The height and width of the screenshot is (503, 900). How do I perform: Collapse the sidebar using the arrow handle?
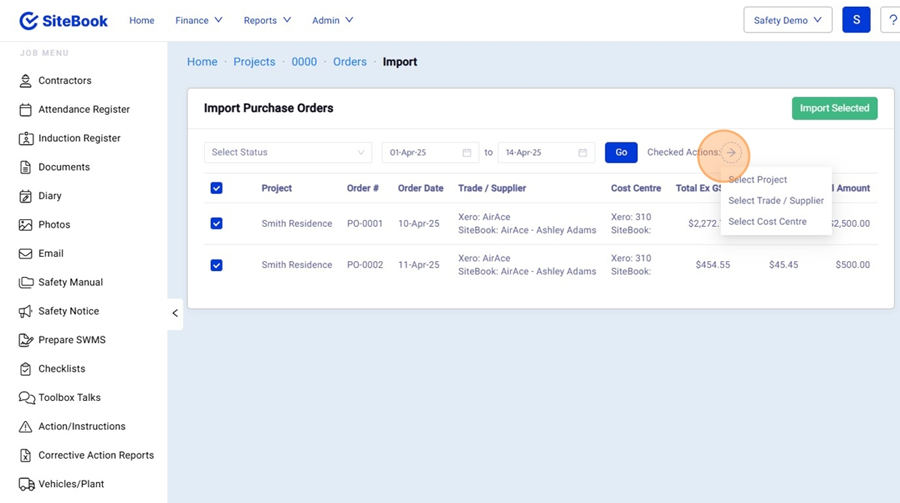175,313
